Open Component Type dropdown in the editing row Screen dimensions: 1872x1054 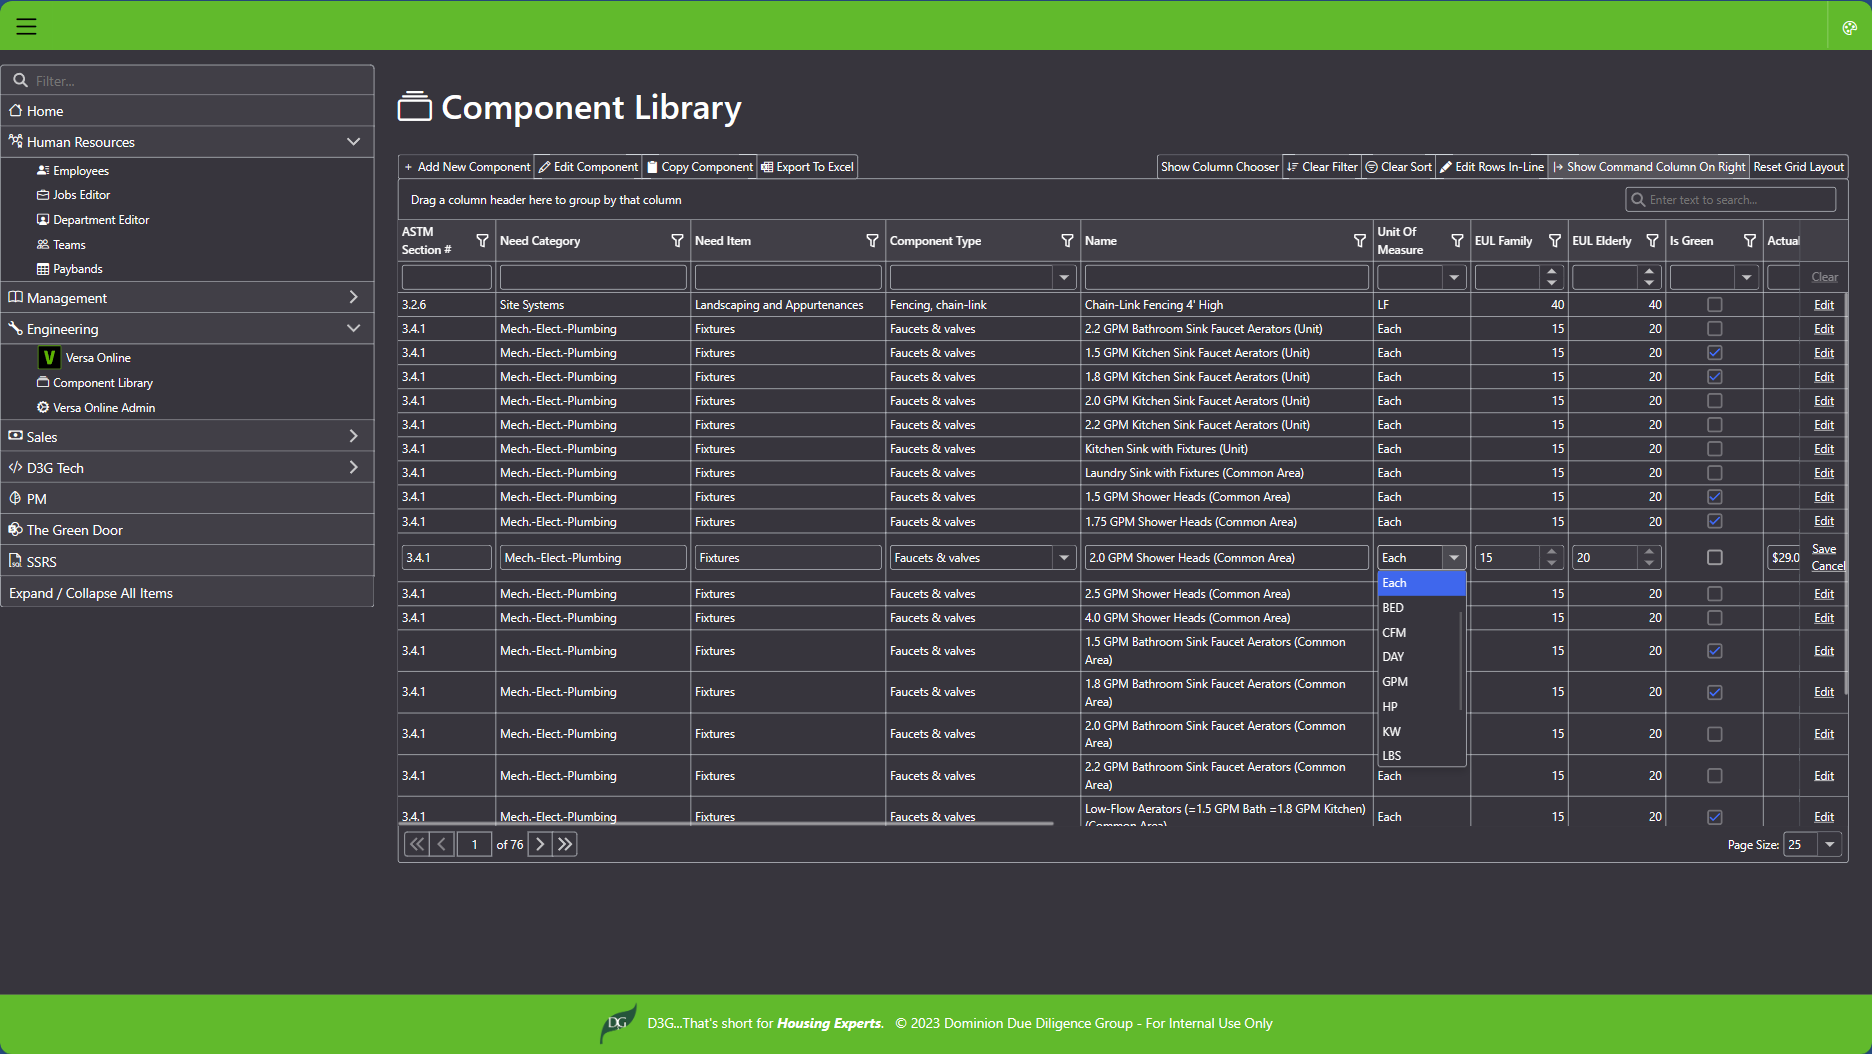point(1064,558)
